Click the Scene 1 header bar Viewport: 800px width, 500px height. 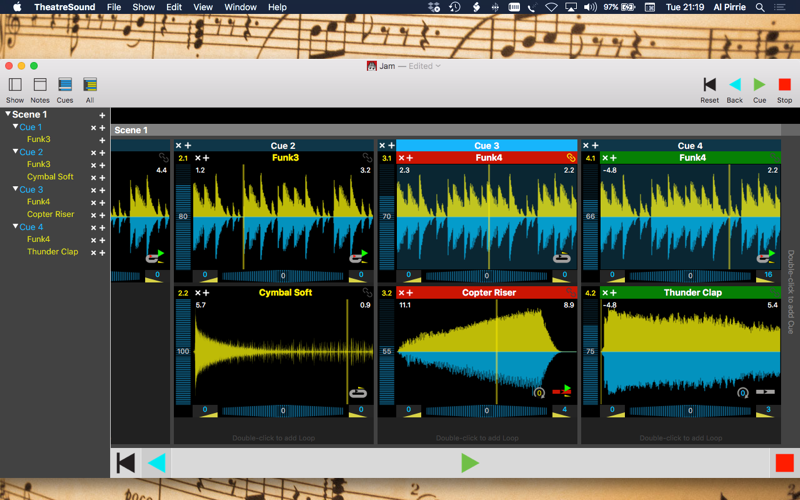446,130
